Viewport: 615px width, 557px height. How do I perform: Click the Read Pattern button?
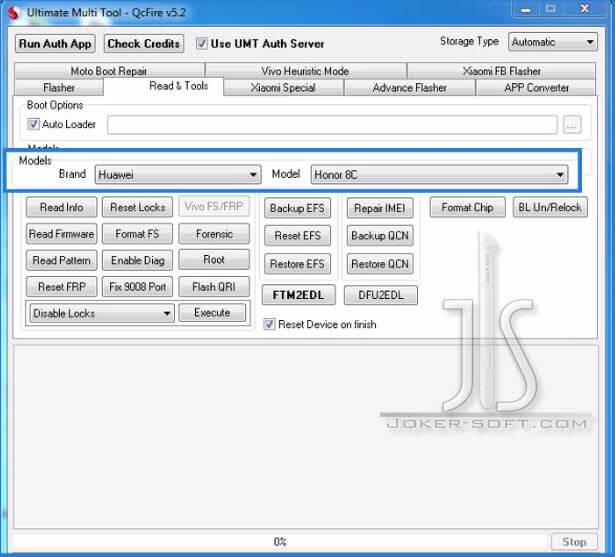(x=62, y=260)
